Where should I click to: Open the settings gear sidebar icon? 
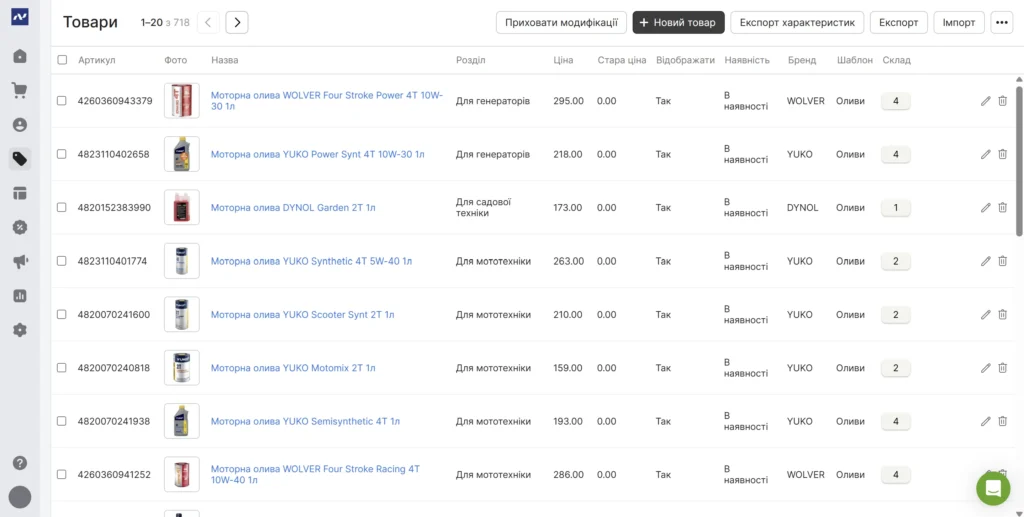[20, 330]
